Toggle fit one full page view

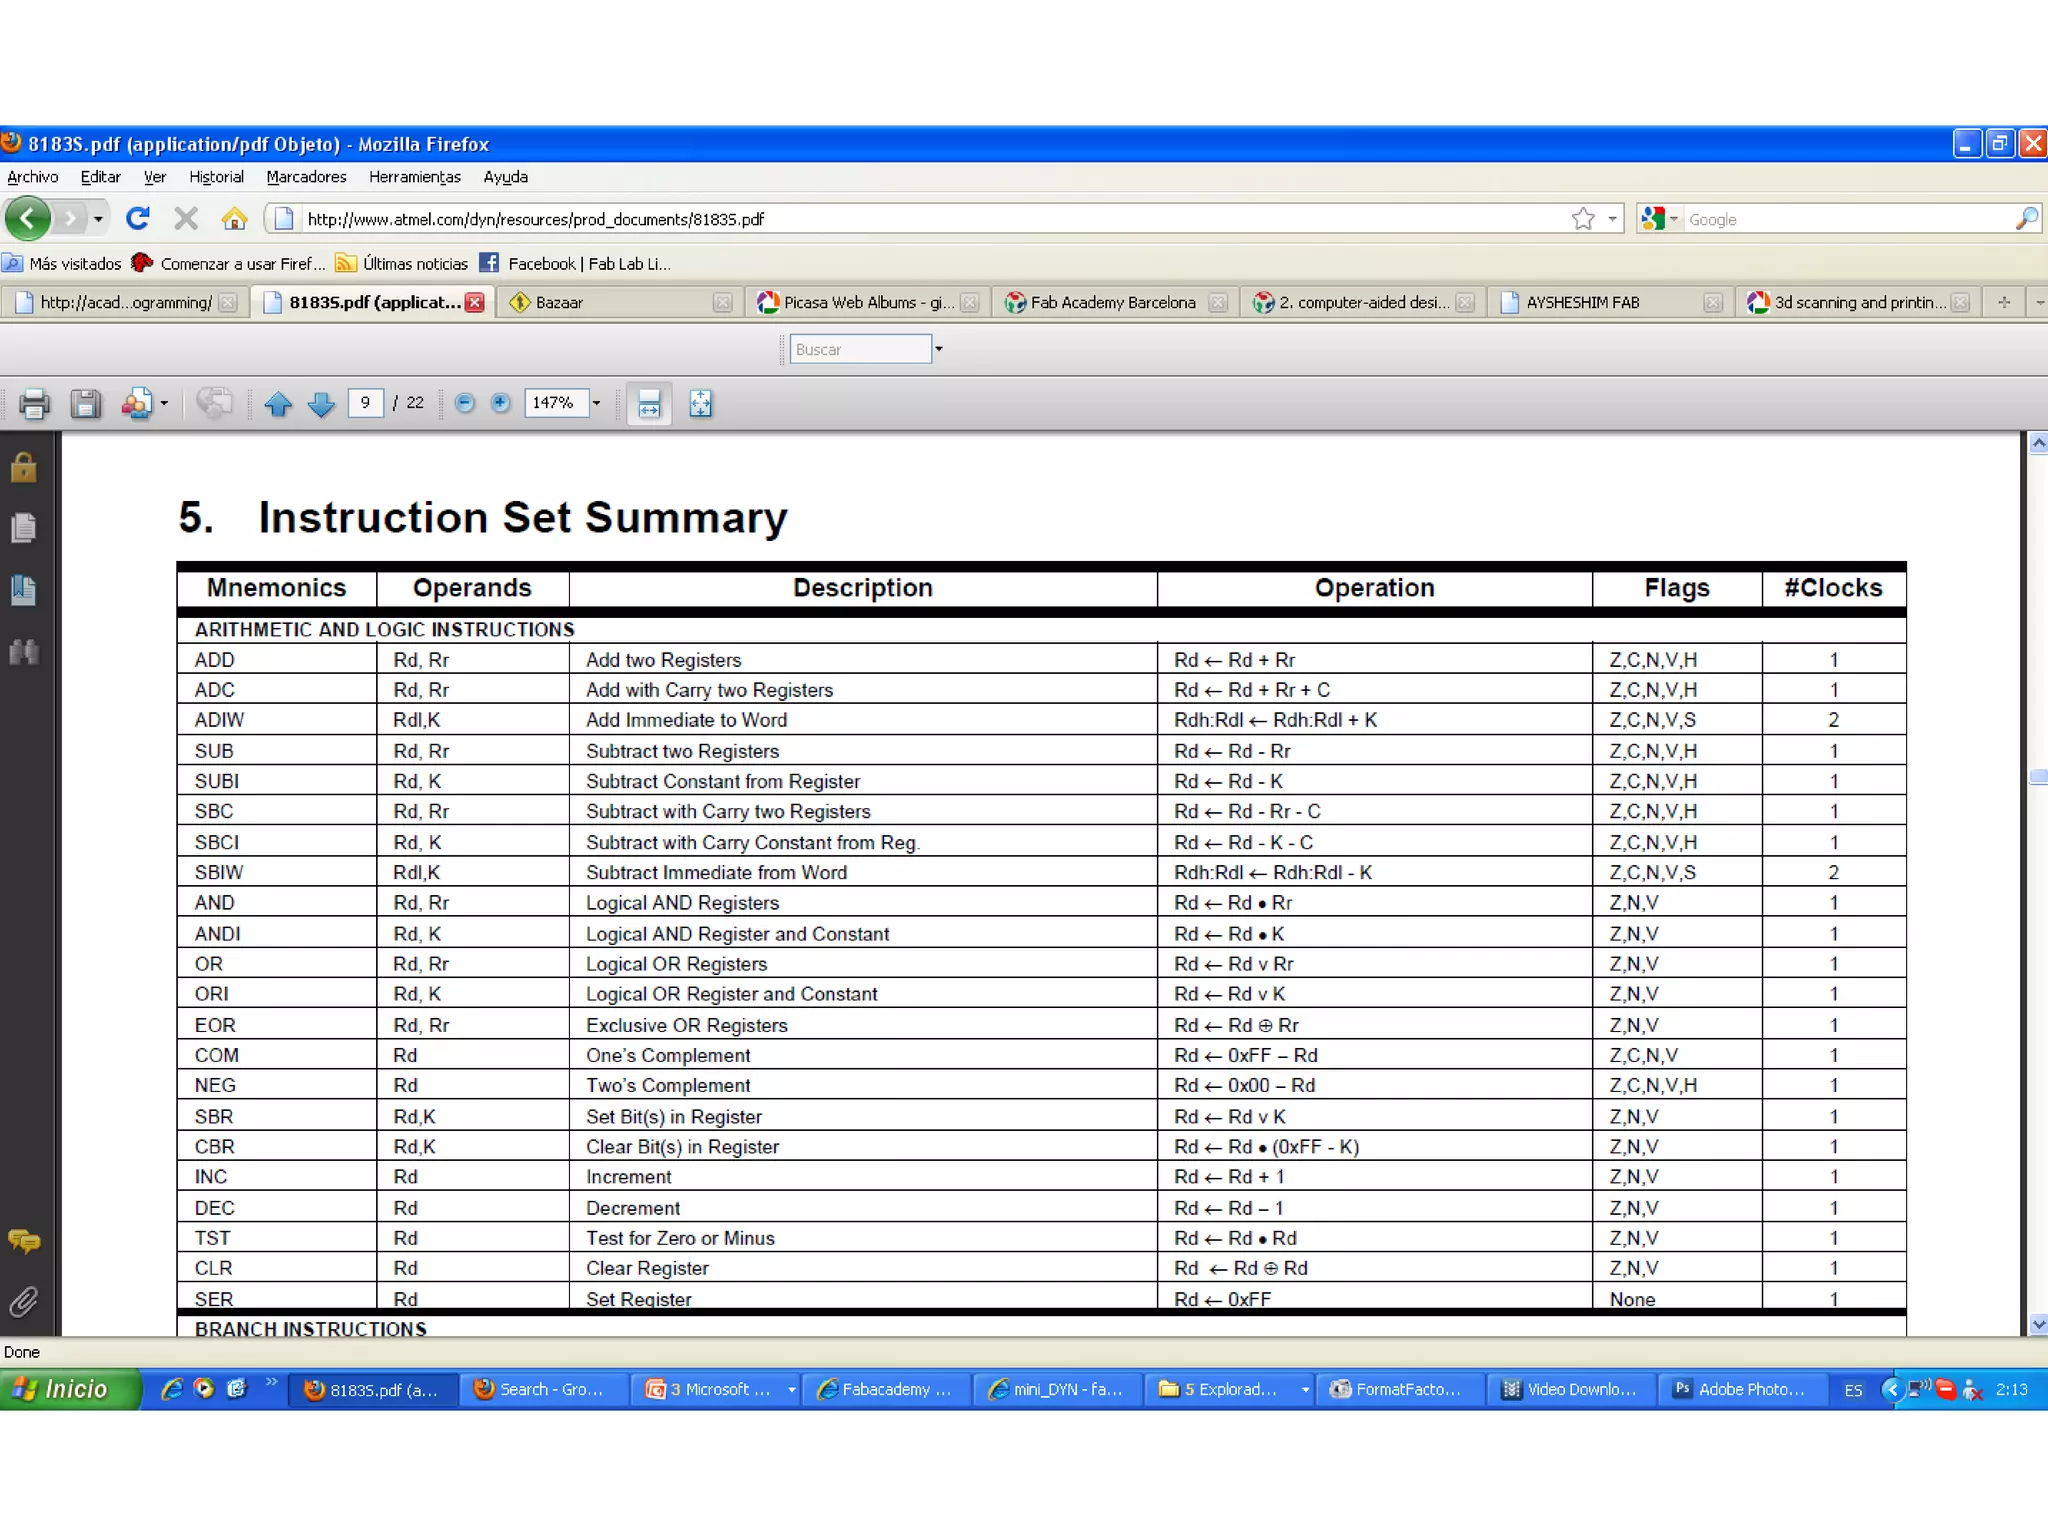pos(701,404)
